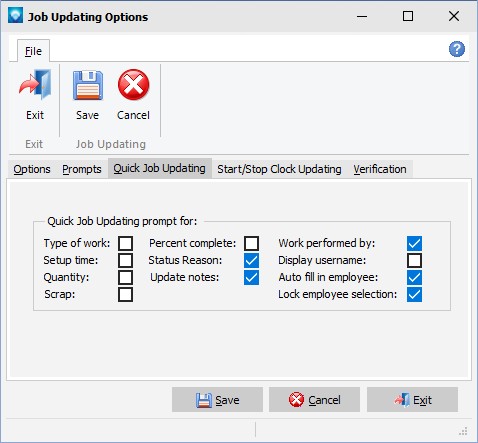Open help via blue question mark icon
This screenshot has width=478, height=443.
tap(457, 49)
